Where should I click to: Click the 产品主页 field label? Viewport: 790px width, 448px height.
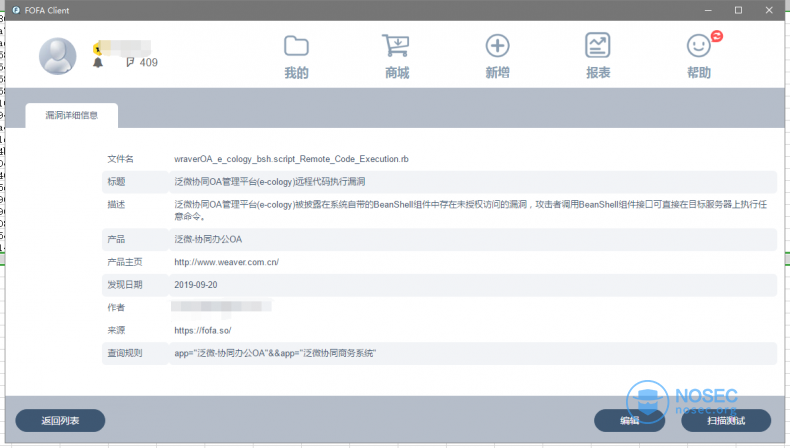(x=124, y=262)
